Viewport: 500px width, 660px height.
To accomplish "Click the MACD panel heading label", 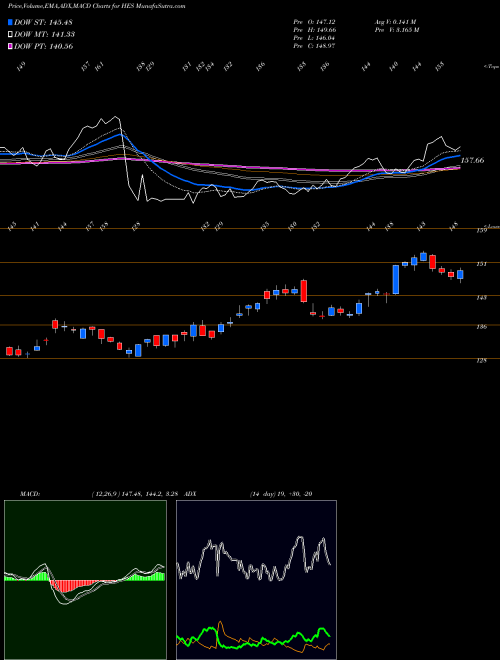I will point(29,494).
